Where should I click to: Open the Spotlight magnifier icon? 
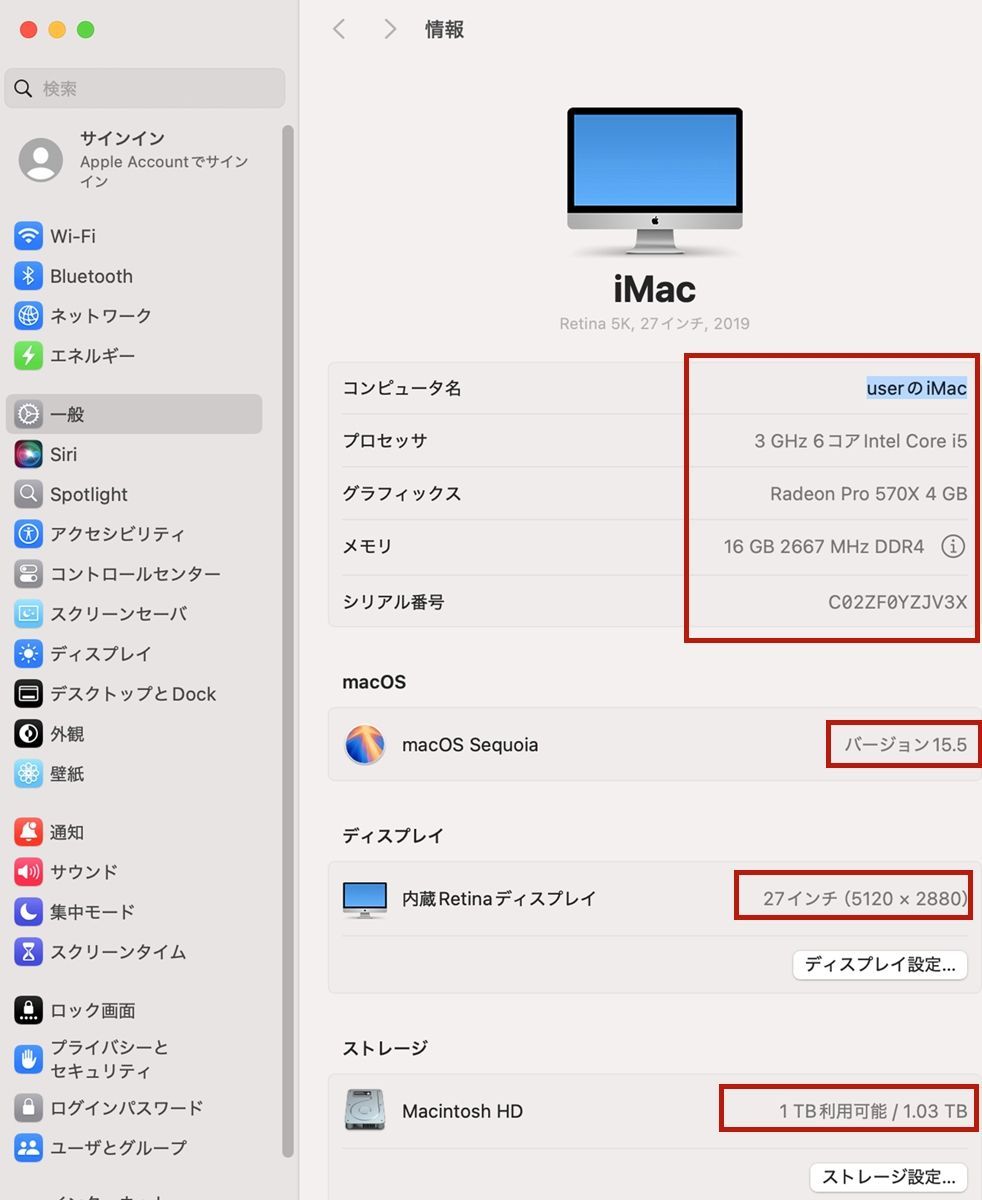click(28, 494)
